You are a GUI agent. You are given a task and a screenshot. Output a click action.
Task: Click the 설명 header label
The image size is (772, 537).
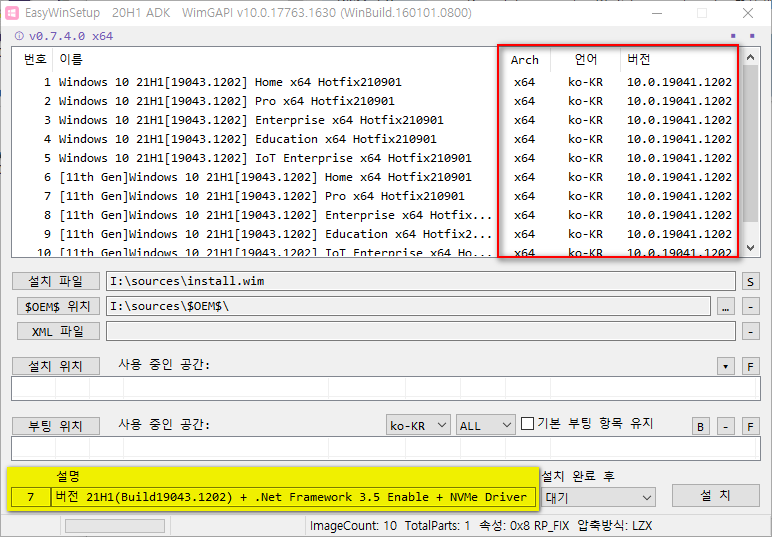(68, 476)
